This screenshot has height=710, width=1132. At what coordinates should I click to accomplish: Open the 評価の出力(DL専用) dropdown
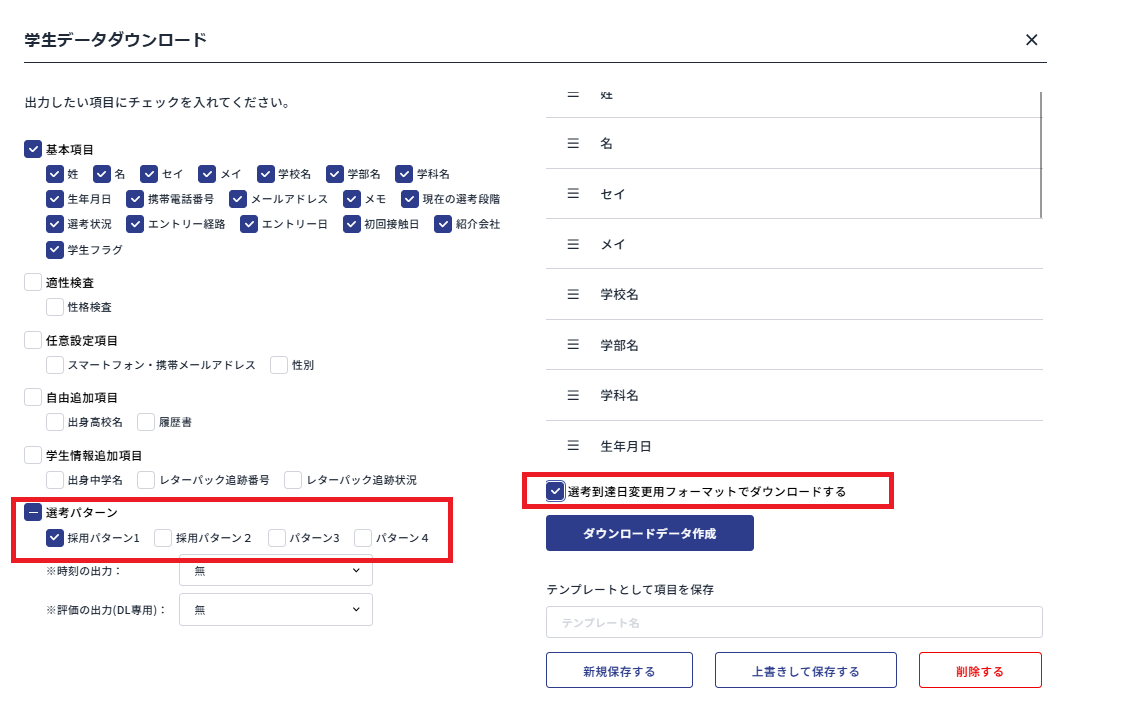[x=275, y=609]
